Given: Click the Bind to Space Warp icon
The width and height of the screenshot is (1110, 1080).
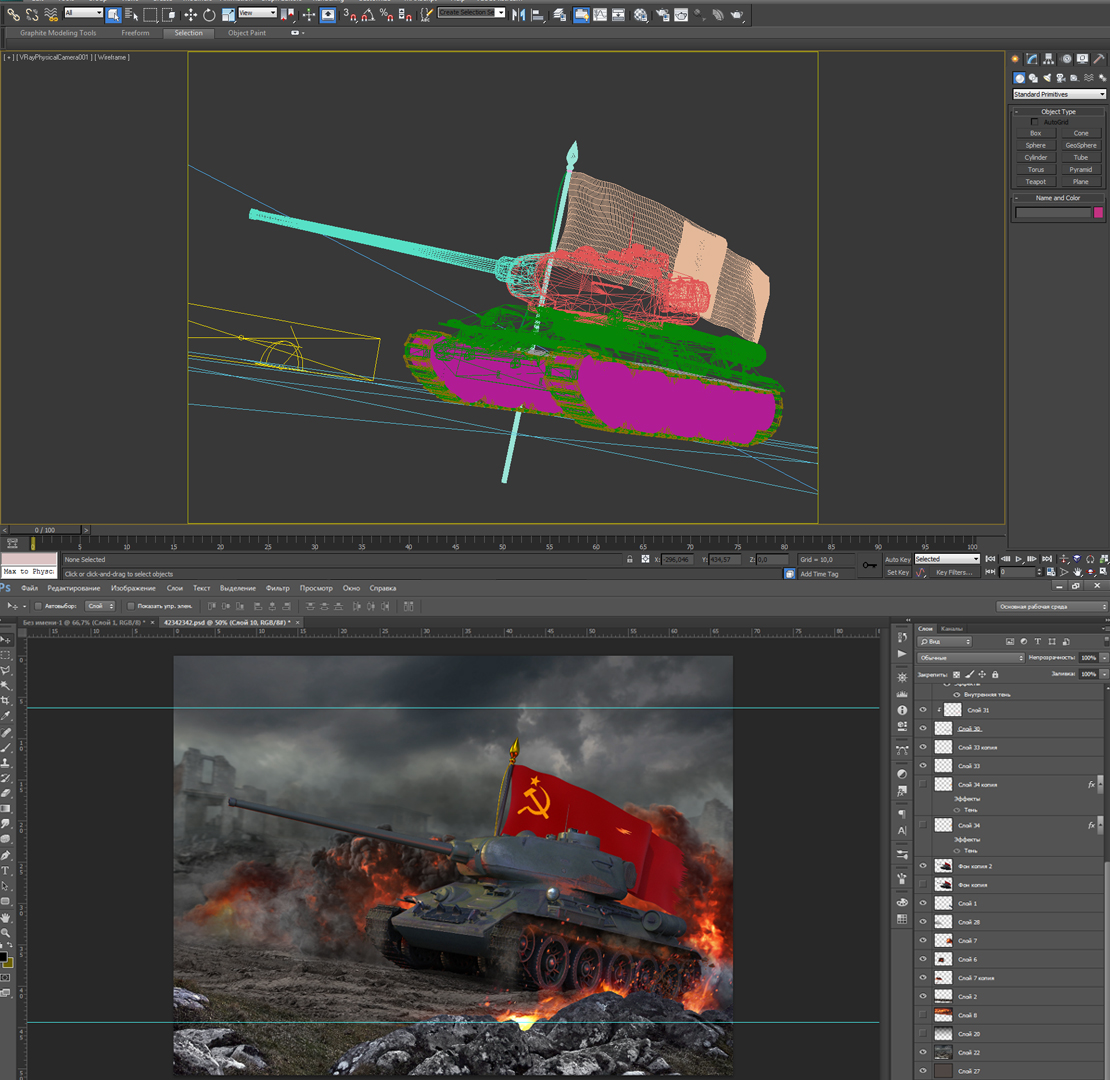Looking at the screenshot, I should [x=51, y=14].
